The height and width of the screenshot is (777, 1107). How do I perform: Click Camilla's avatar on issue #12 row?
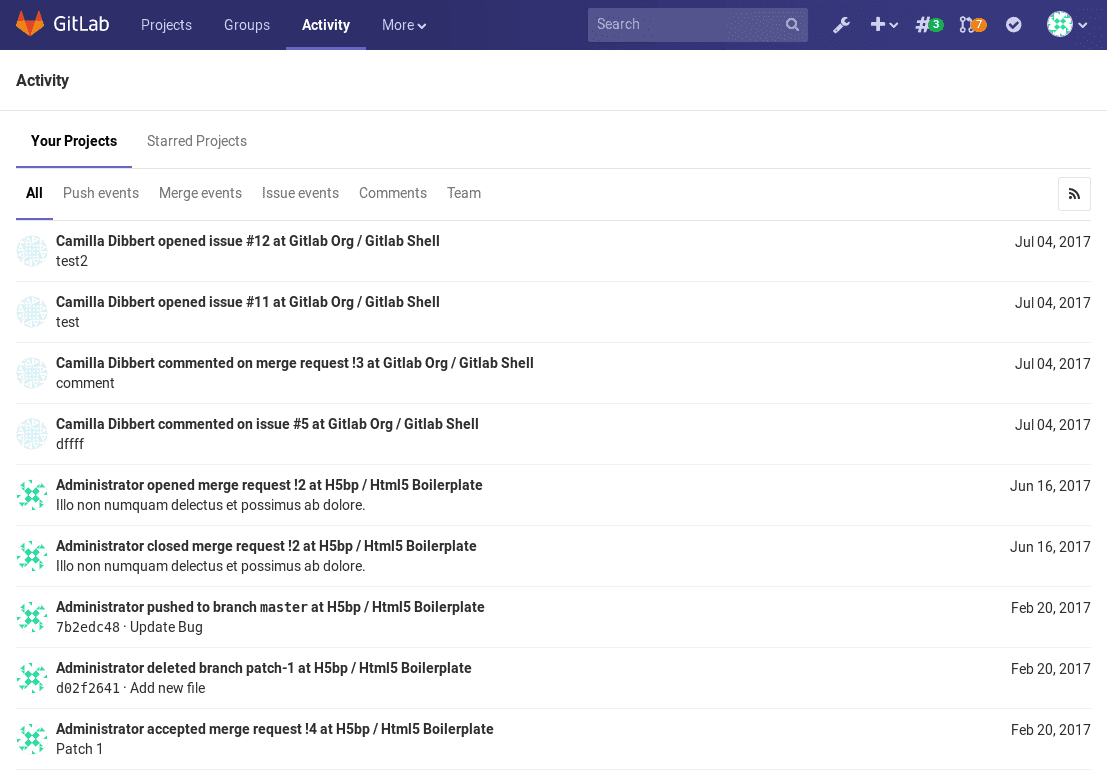pyautogui.click(x=32, y=251)
